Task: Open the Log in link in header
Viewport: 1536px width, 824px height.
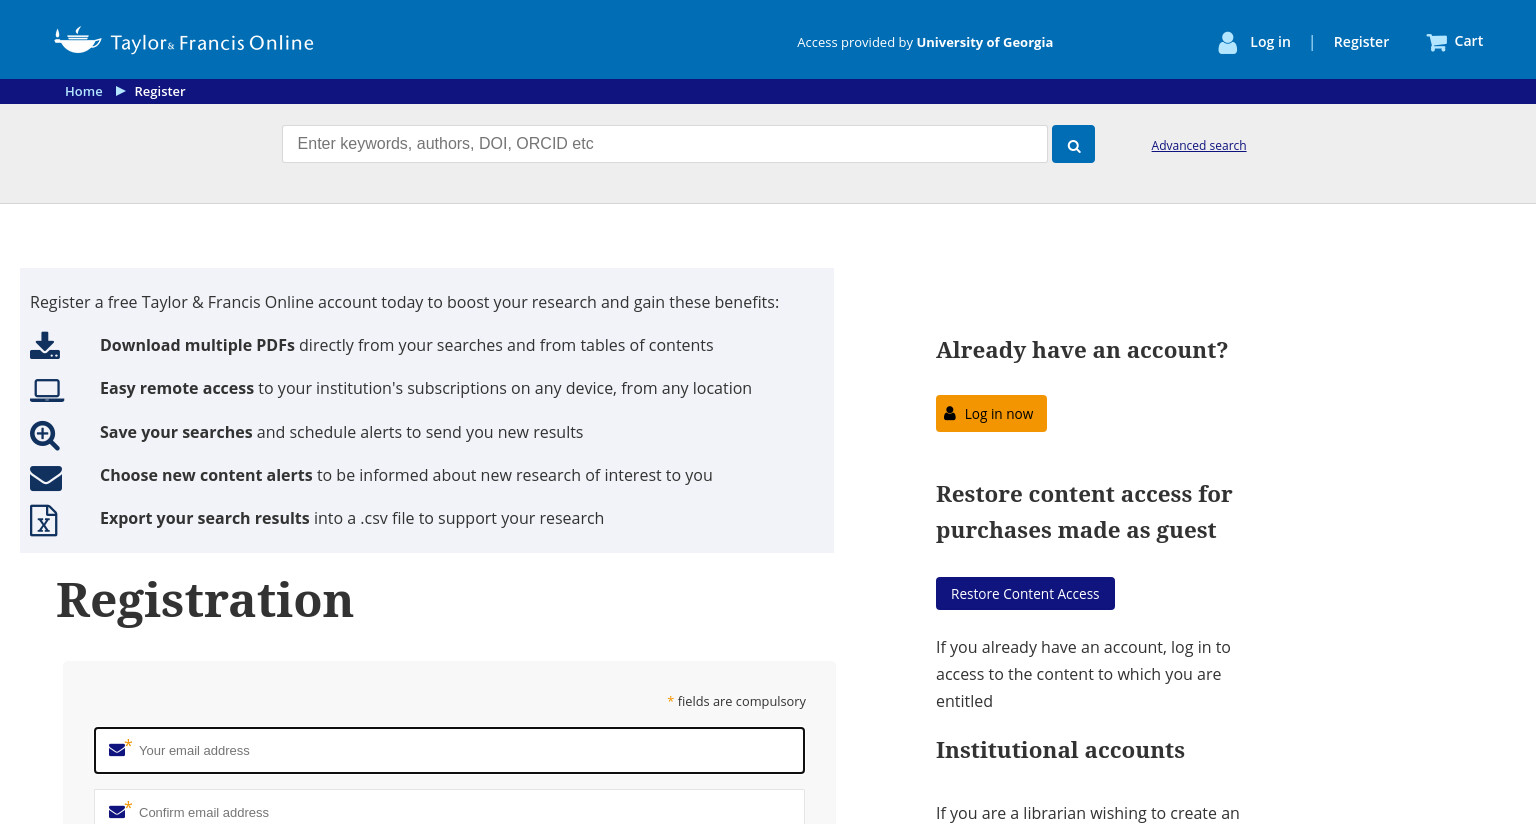Action: pos(1270,42)
